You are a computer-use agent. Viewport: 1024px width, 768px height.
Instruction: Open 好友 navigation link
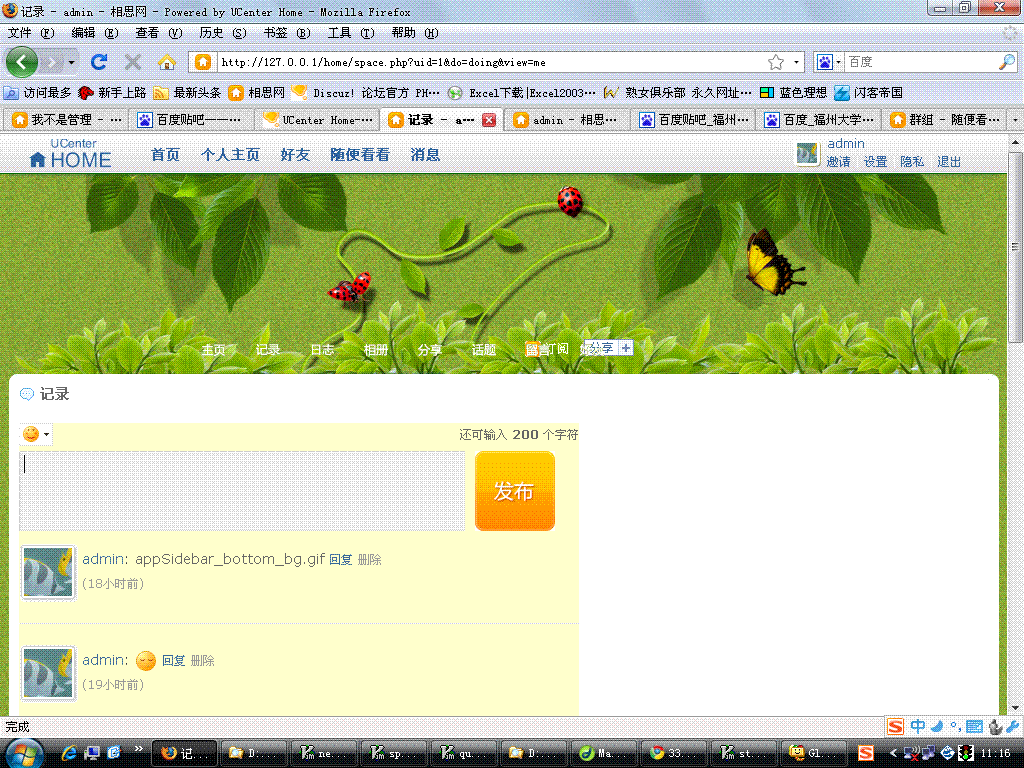(x=295, y=155)
